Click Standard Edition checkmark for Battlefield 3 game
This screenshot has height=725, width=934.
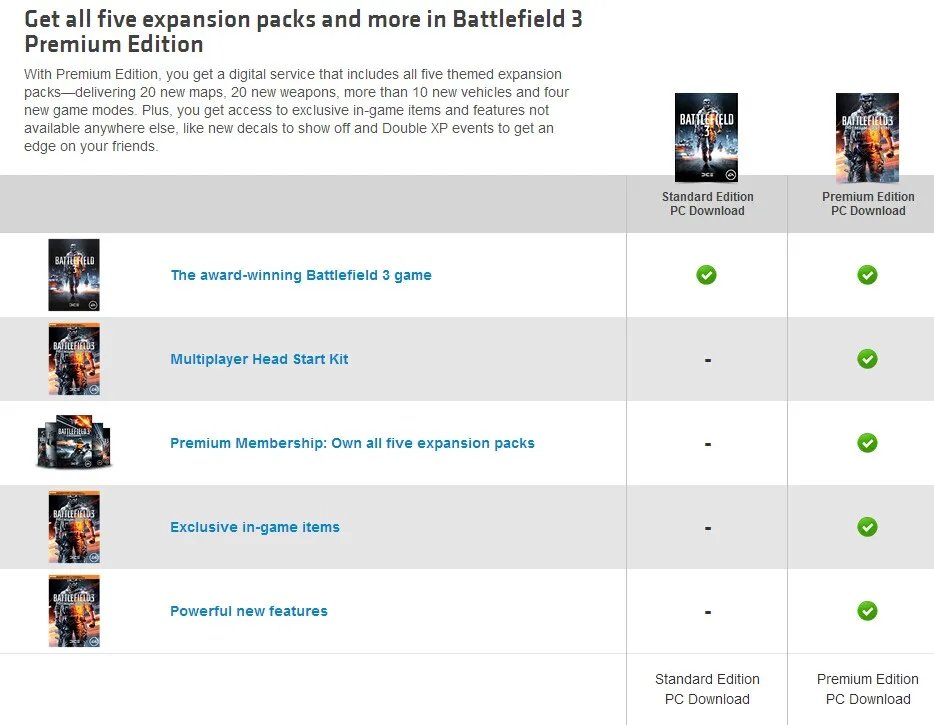pyautogui.click(x=707, y=275)
